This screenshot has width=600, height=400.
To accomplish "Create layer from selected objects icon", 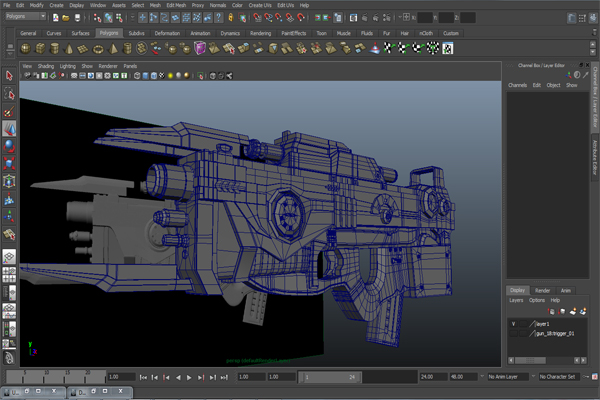I will point(583,312).
